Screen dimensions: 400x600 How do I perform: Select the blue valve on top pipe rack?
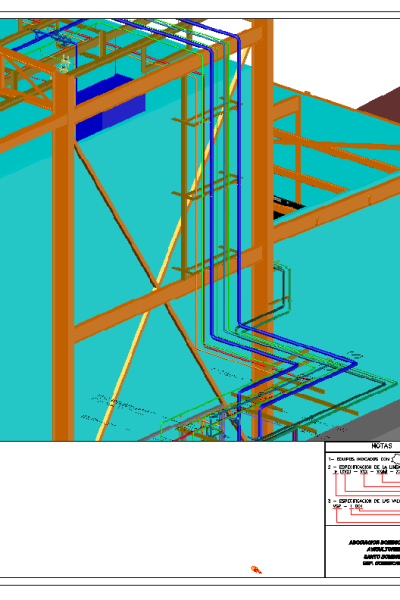pyautogui.click(x=57, y=37)
